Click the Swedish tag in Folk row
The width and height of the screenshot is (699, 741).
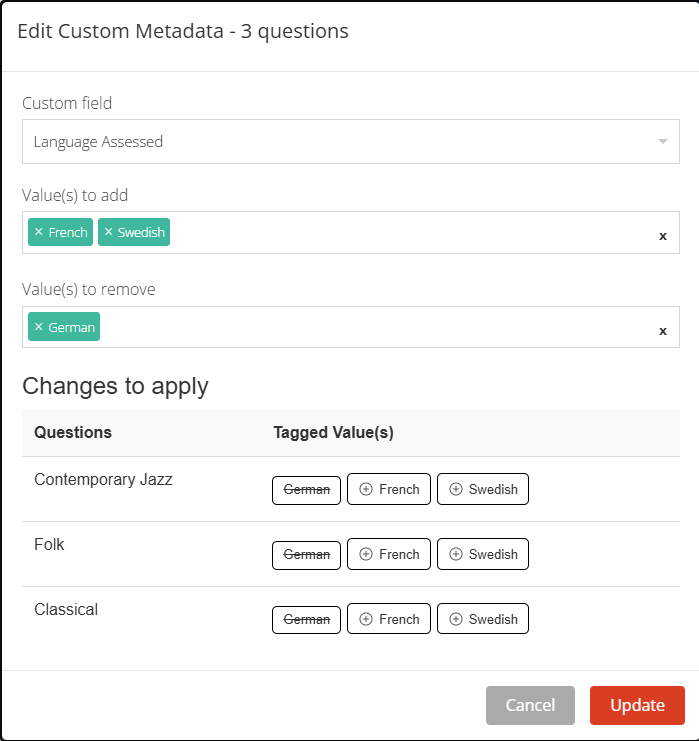(483, 554)
